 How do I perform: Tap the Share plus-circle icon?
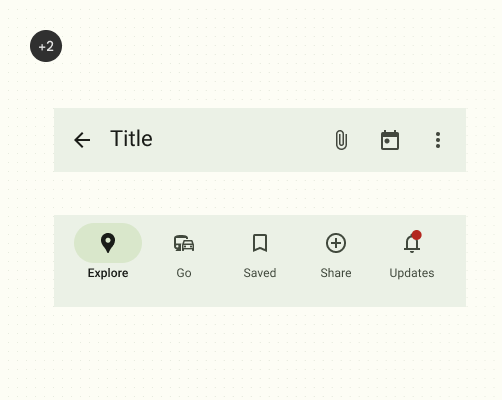pos(336,243)
